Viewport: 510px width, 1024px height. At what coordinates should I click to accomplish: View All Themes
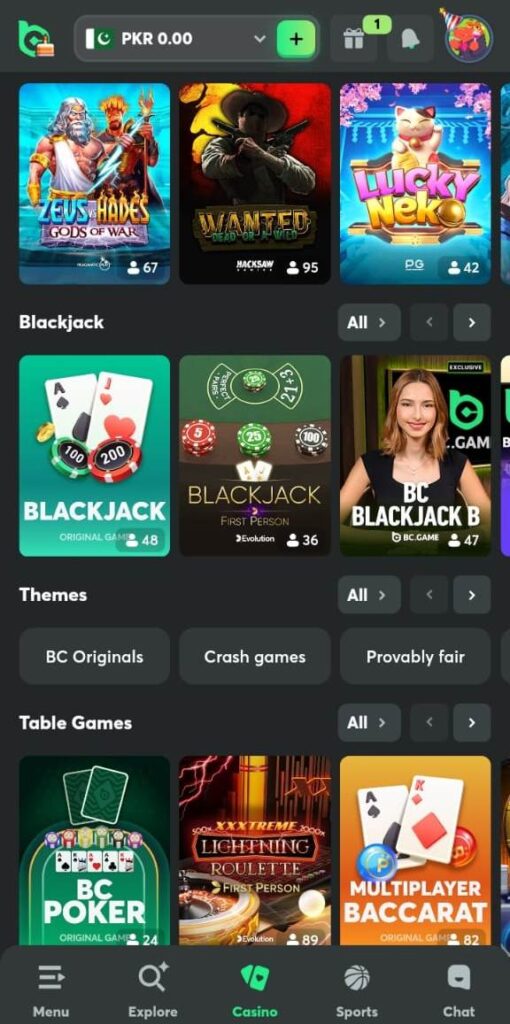tap(369, 594)
